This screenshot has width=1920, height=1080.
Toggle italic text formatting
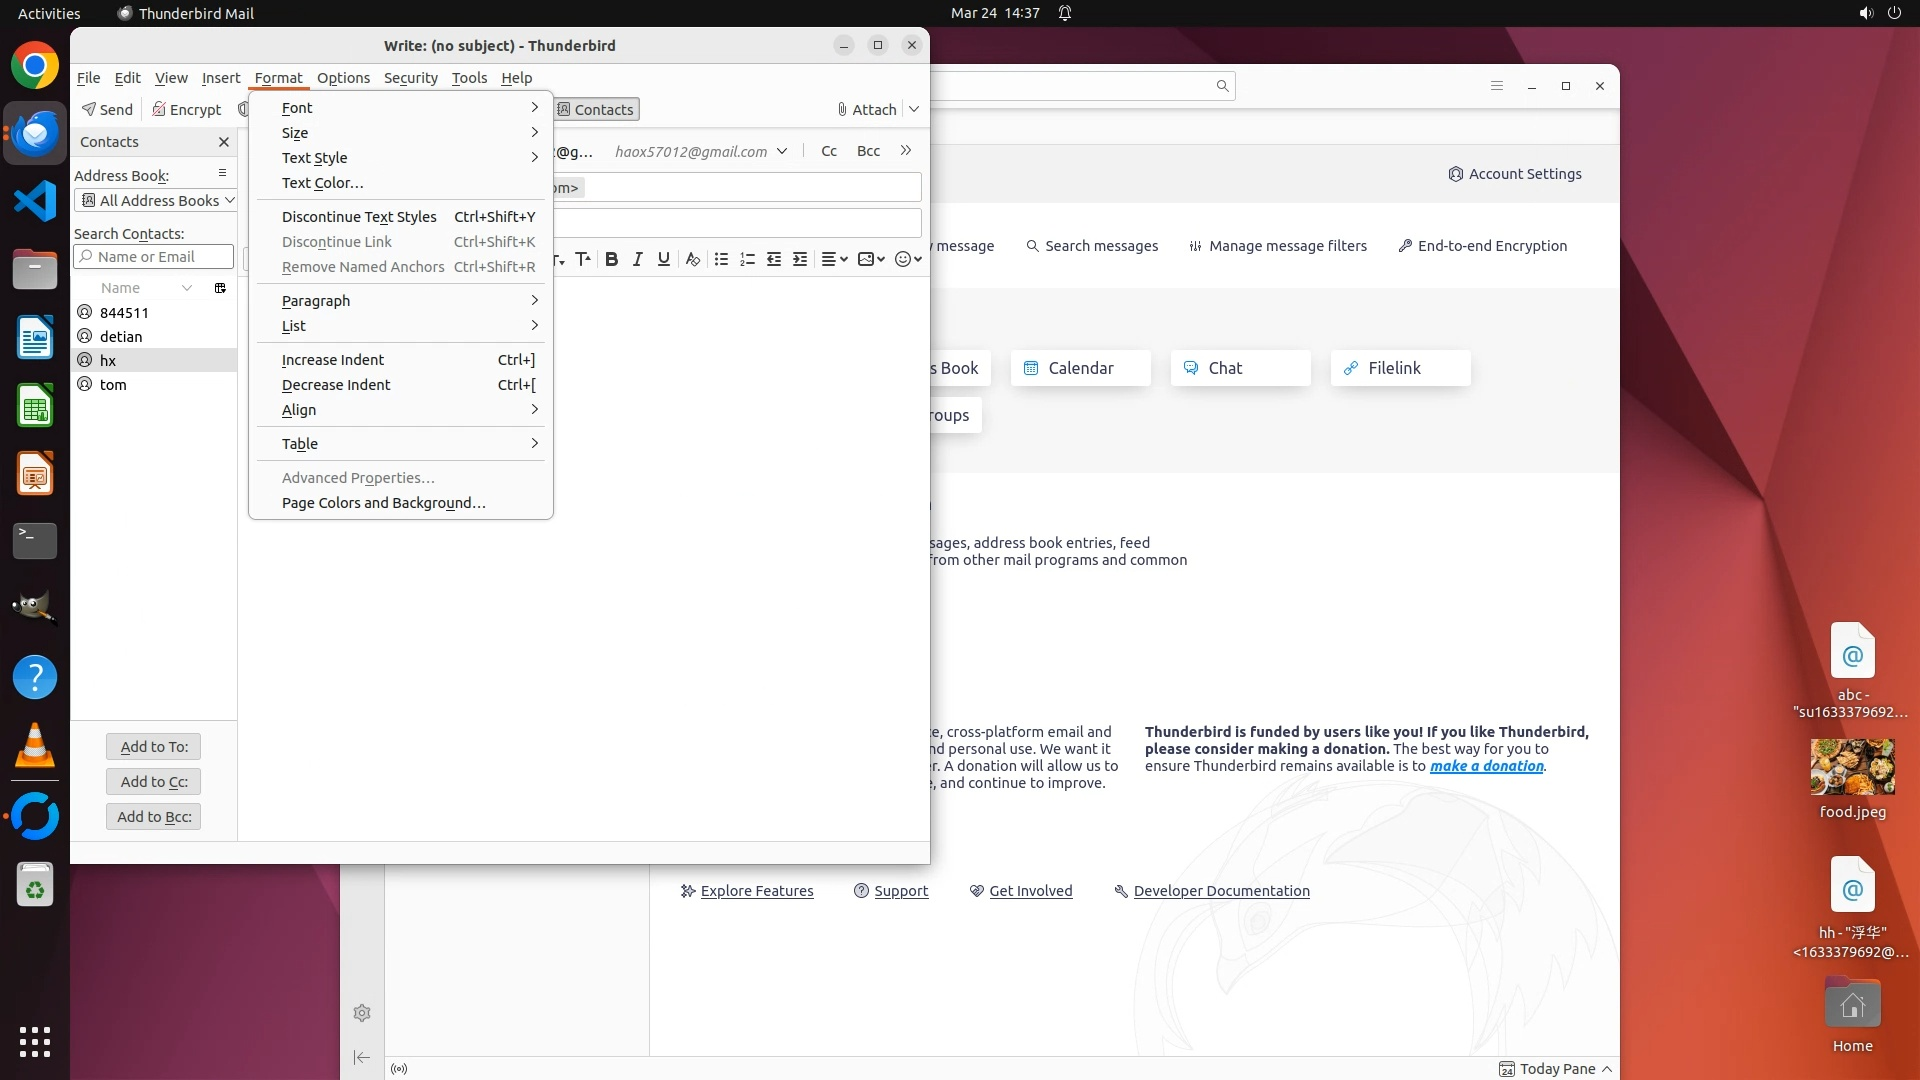coord(637,259)
